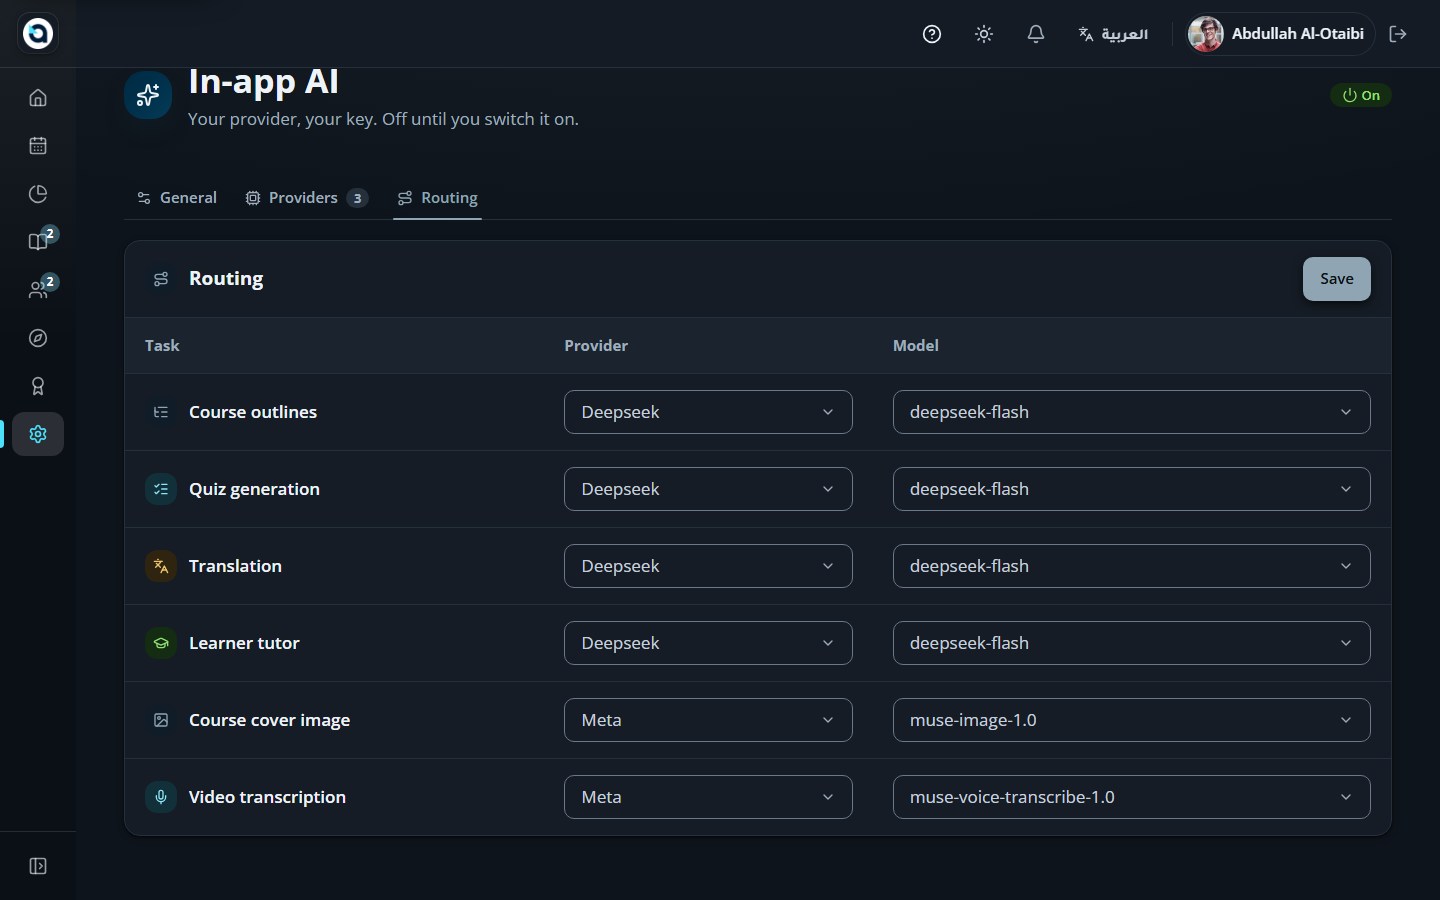Screen dimensions: 1440x900
Task: Open Provider dropdown for Video transcription
Action: click(708, 797)
